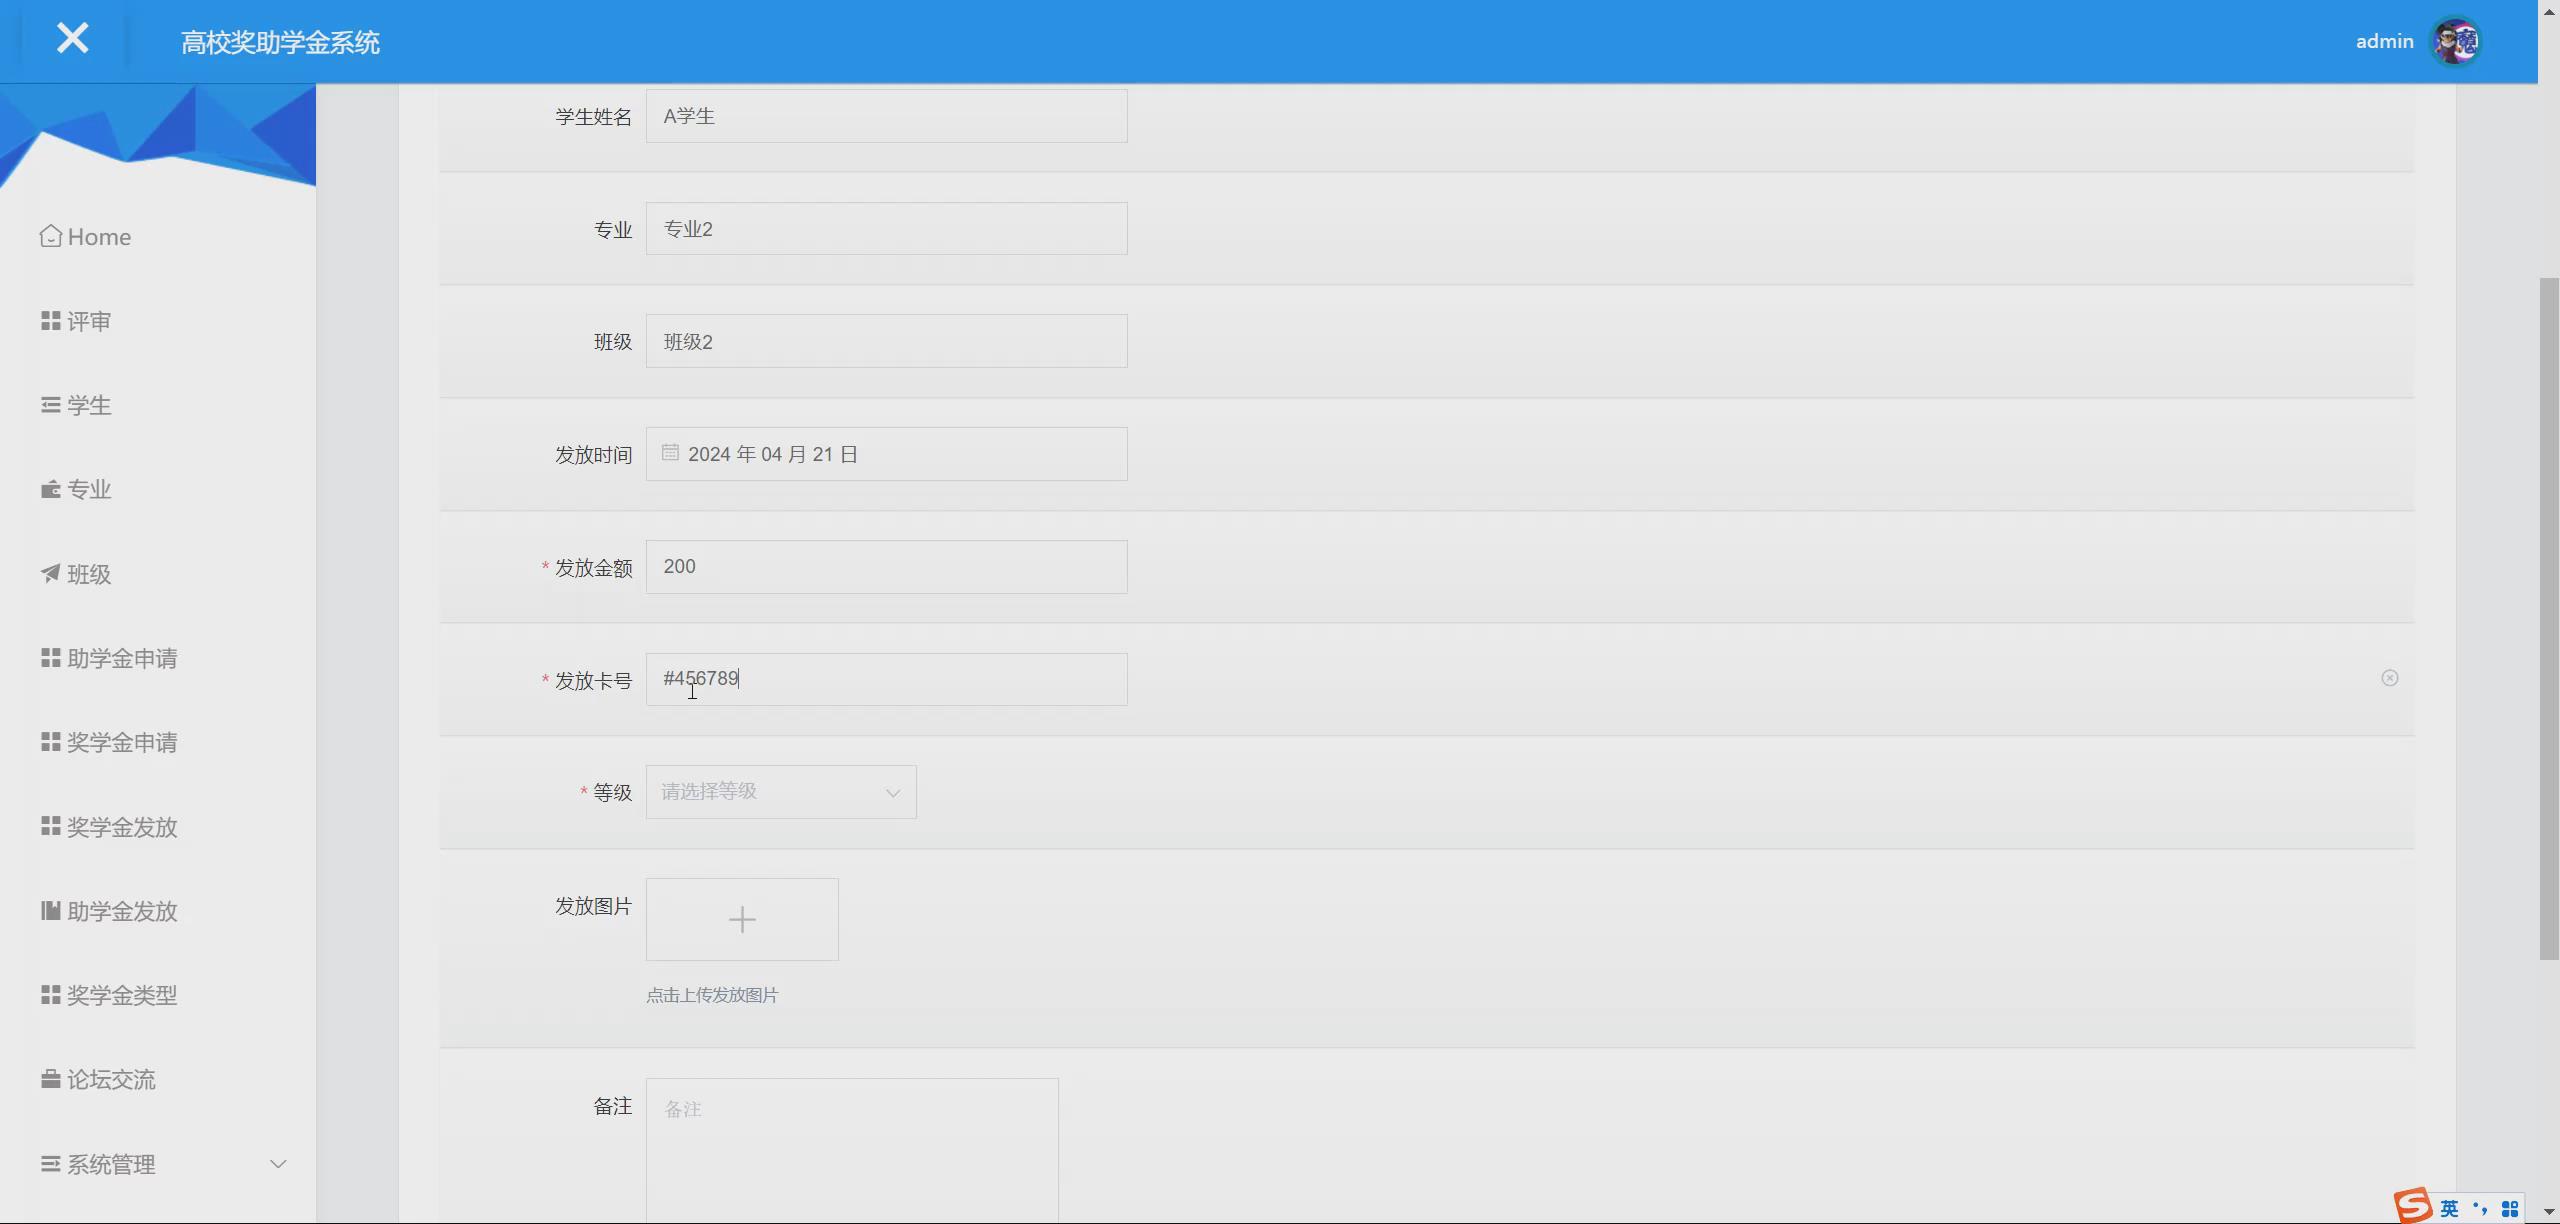This screenshot has width=2560, height=1224.
Task: Open the 请选择等级 dropdown
Action: pyautogui.click(x=780, y=792)
